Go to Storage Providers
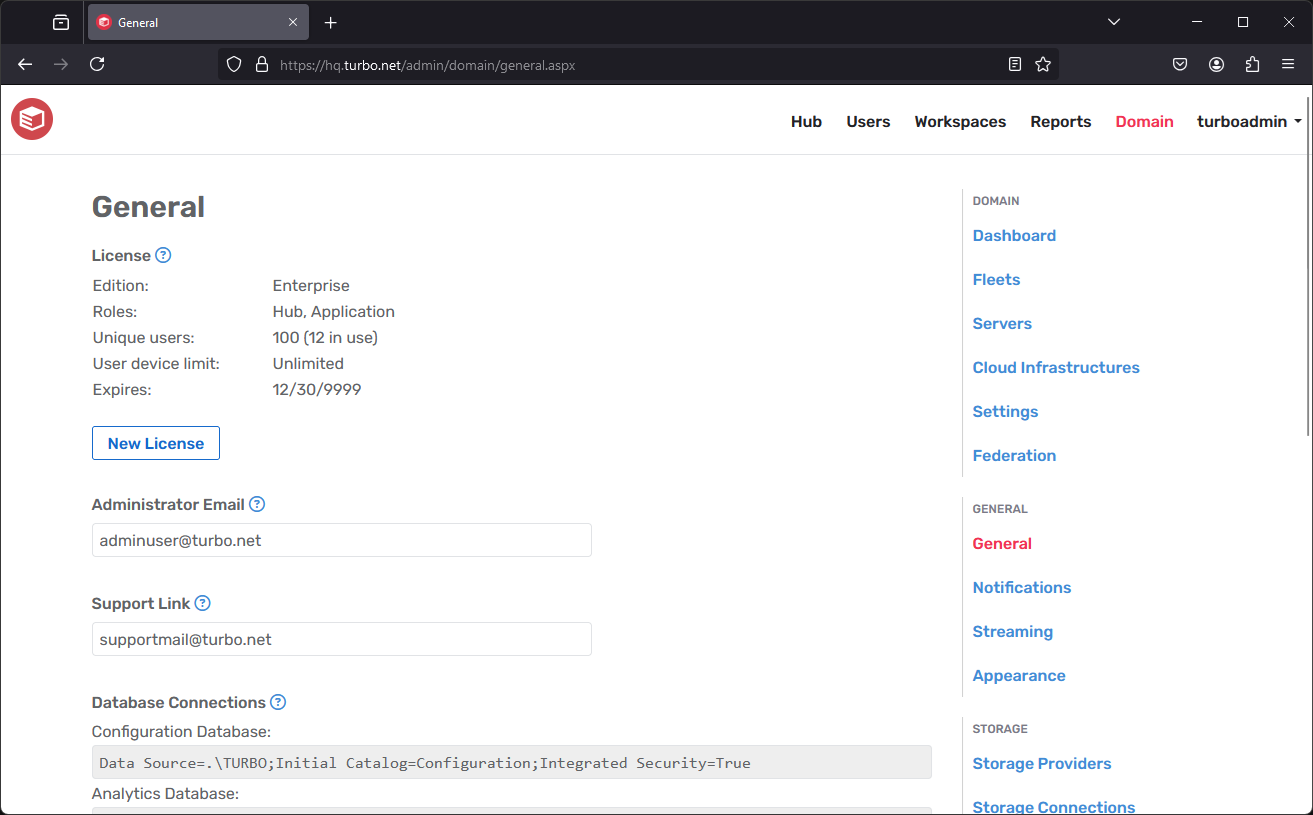 pyautogui.click(x=1041, y=763)
